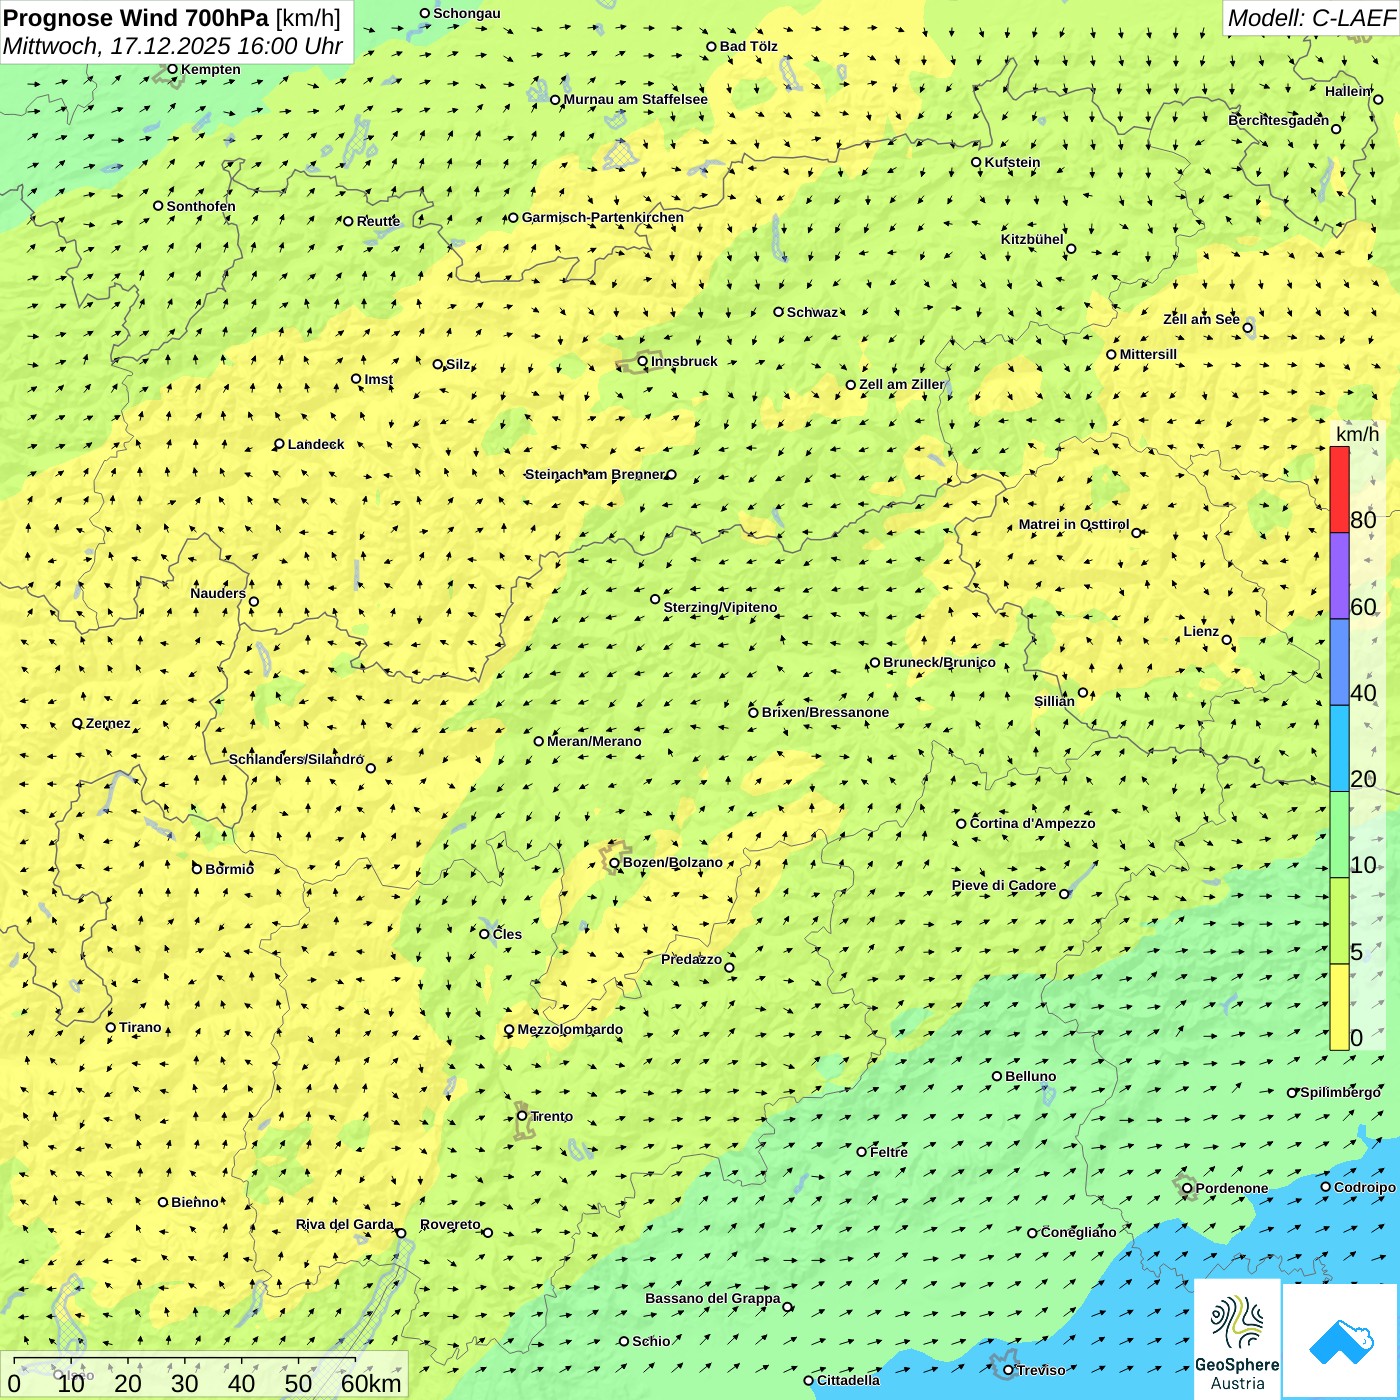Click the 'Meran/Merano' label
Screen dimensions: 1400x1400
[594, 741]
